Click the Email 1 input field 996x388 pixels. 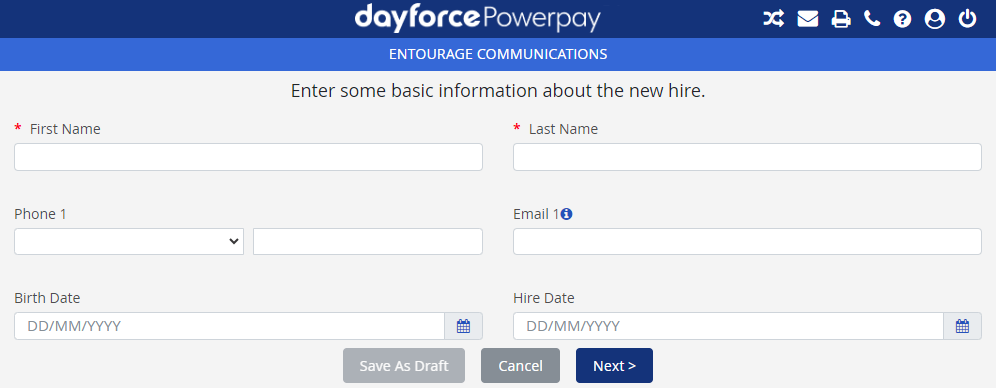[x=747, y=241]
